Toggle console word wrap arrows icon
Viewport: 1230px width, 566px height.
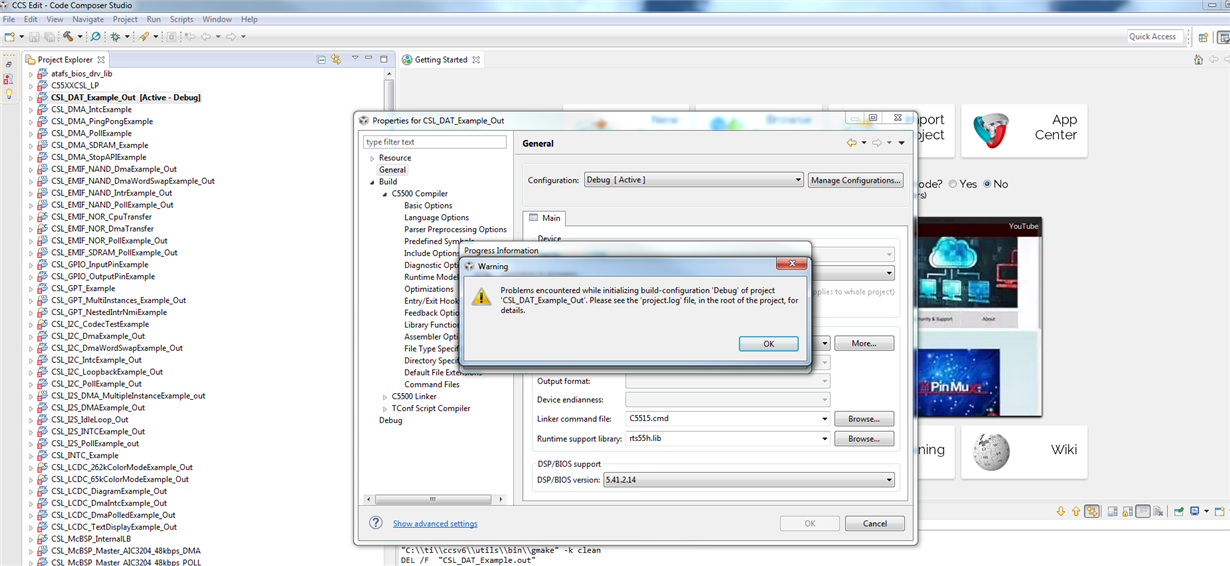point(1092,511)
